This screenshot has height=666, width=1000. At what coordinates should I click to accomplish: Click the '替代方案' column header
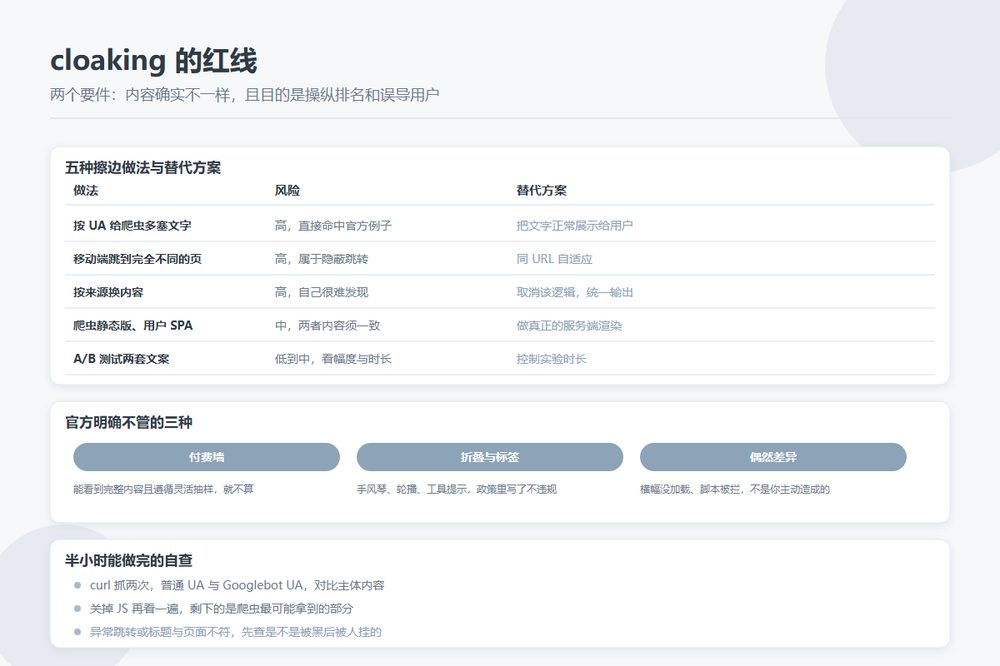541,190
